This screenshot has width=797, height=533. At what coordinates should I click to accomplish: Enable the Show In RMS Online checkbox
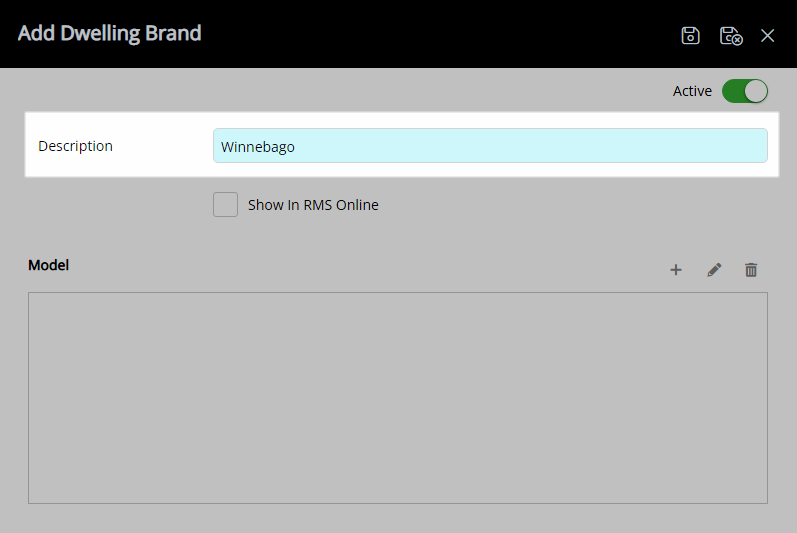pyautogui.click(x=225, y=205)
